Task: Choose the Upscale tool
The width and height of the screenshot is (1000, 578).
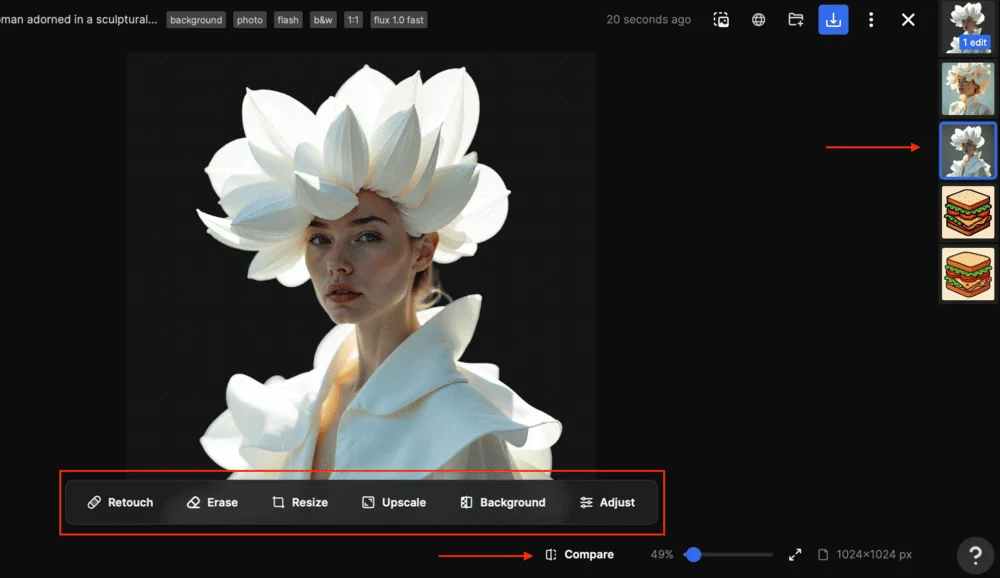Action: tap(394, 502)
